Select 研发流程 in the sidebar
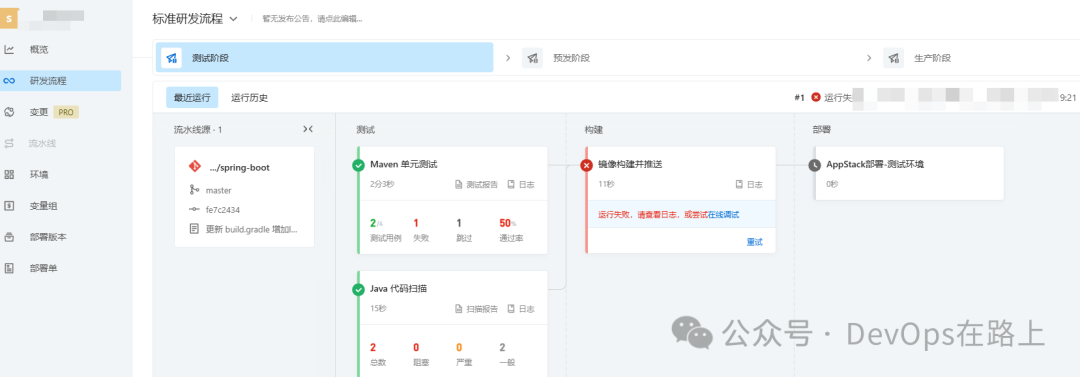This screenshot has height=377, width=1080. click(x=61, y=81)
